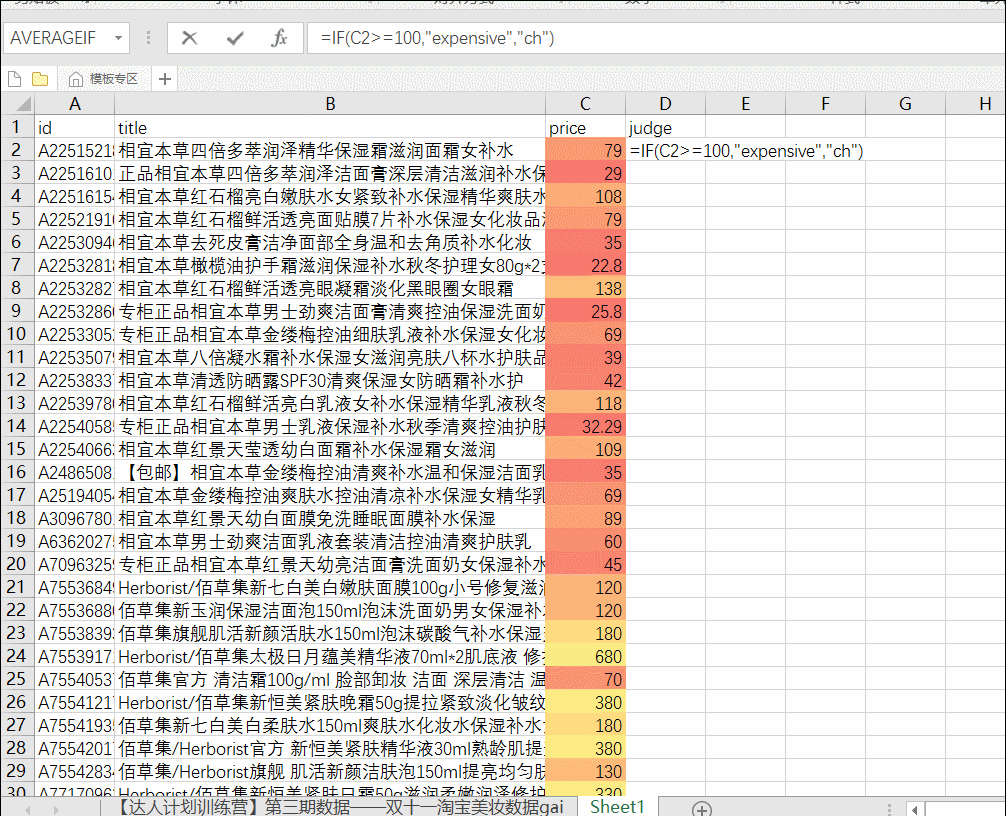Switch to the 双十一淘宝美妆数据 sheet tab
The image size is (1006, 816).
pyautogui.click(x=342, y=806)
